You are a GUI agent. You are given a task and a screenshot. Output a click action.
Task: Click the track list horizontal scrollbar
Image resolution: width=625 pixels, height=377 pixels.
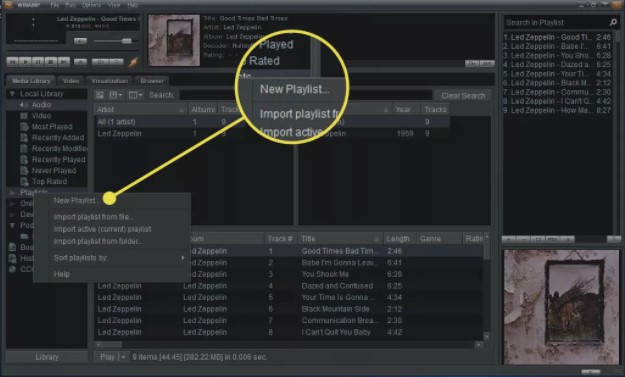click(289, 345)
